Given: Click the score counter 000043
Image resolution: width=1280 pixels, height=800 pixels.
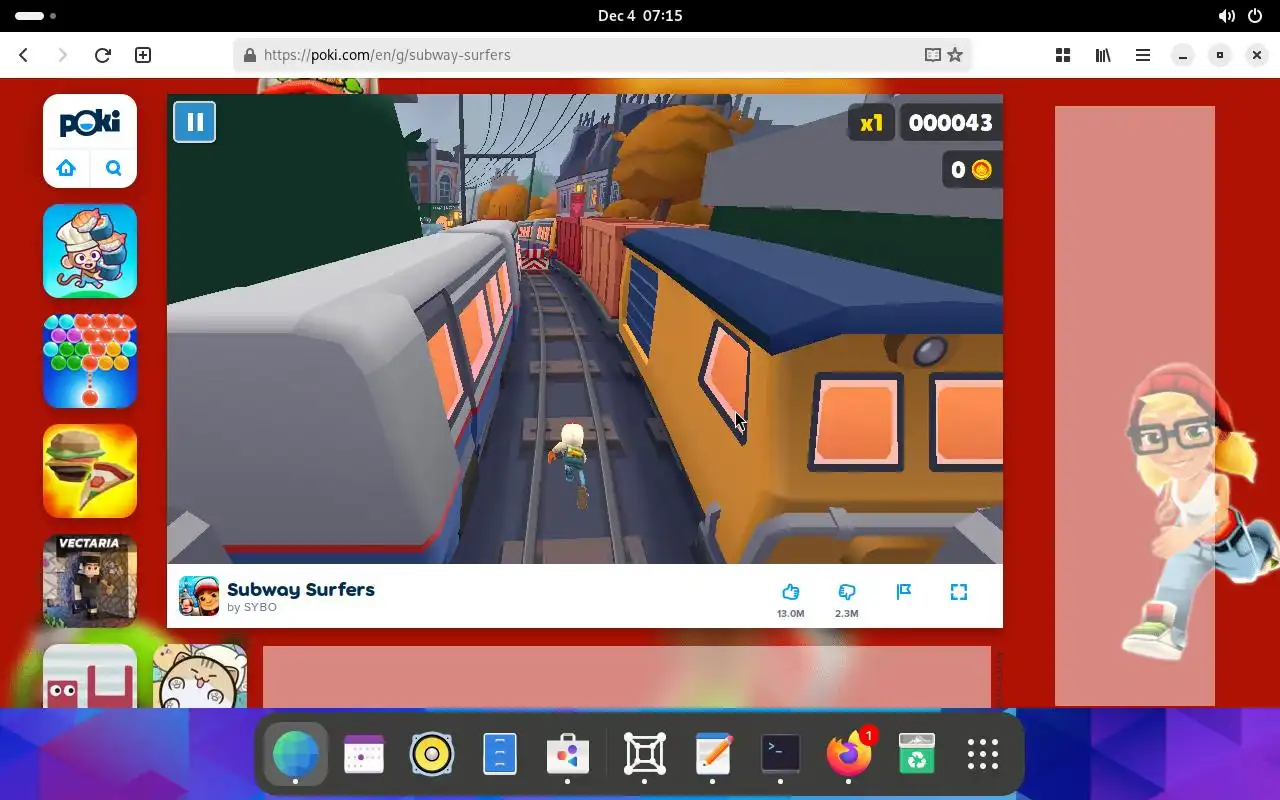Looking at the screenshot, I should pyautogui.click(x=950, y=123).
